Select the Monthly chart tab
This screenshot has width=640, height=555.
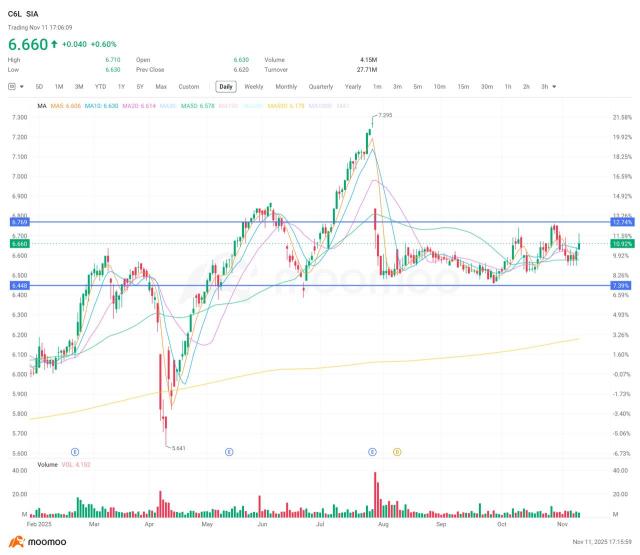pyautogui.click(x=286, y=87)
